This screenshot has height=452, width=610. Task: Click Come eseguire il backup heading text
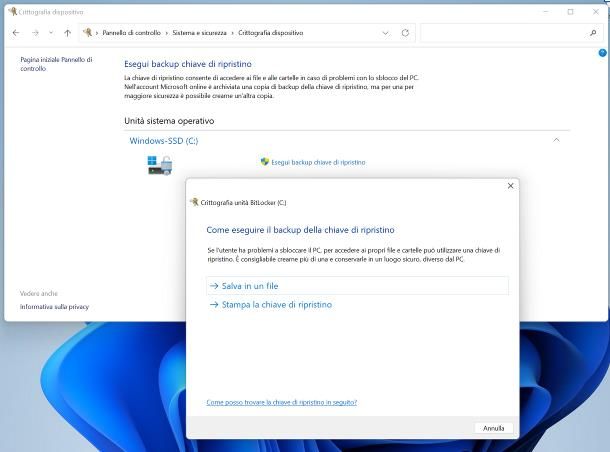[300, 230]
